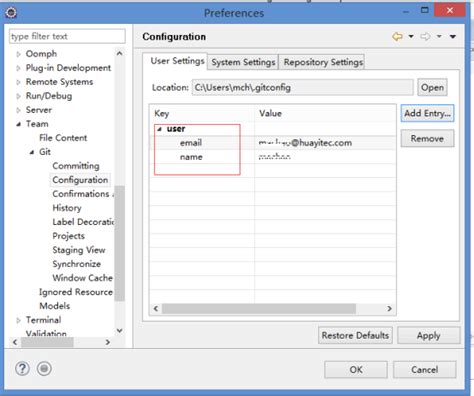Click the Open button next to Location
The image size is (474, 396).
(x=432, y=88)
